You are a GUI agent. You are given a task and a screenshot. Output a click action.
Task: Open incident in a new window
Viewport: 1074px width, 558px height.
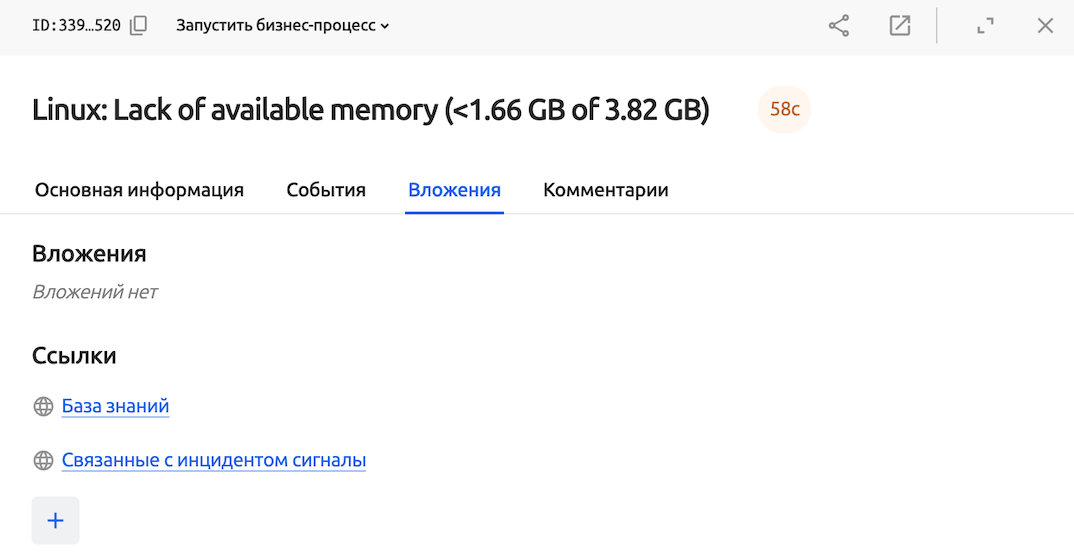(x=900, y=26)
